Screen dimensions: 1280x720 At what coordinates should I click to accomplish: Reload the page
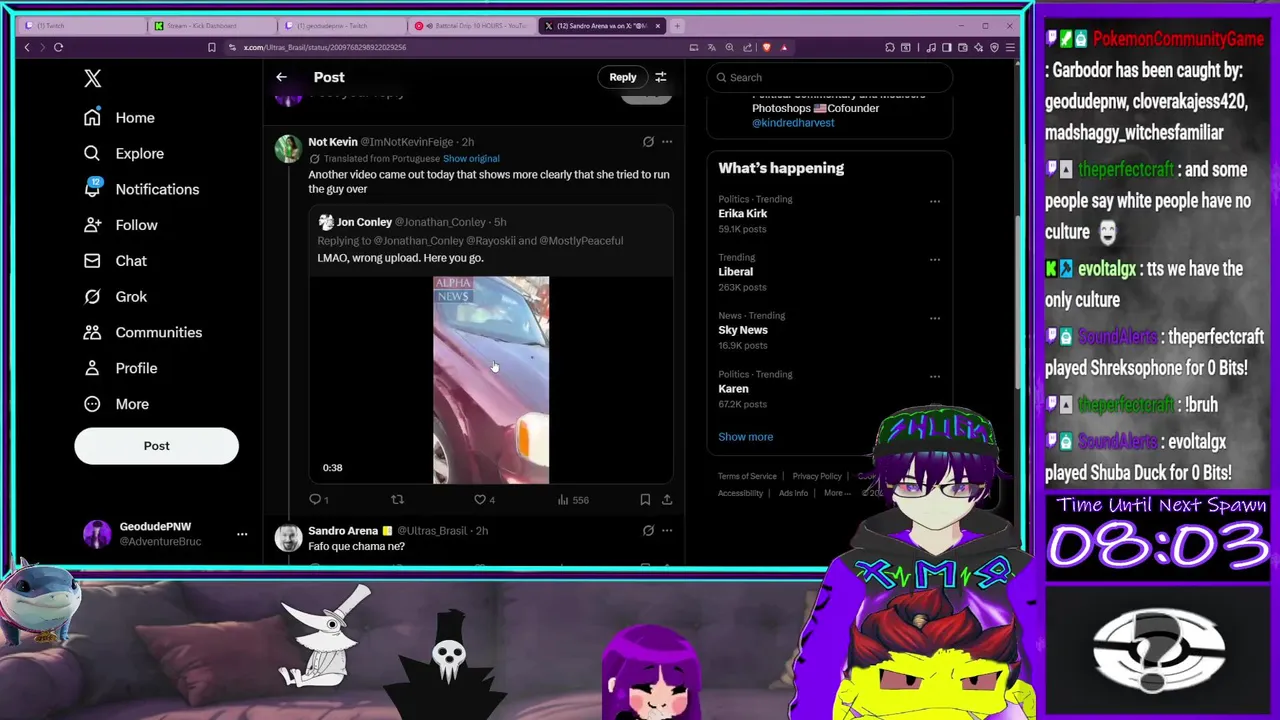(x=58, y=47)
